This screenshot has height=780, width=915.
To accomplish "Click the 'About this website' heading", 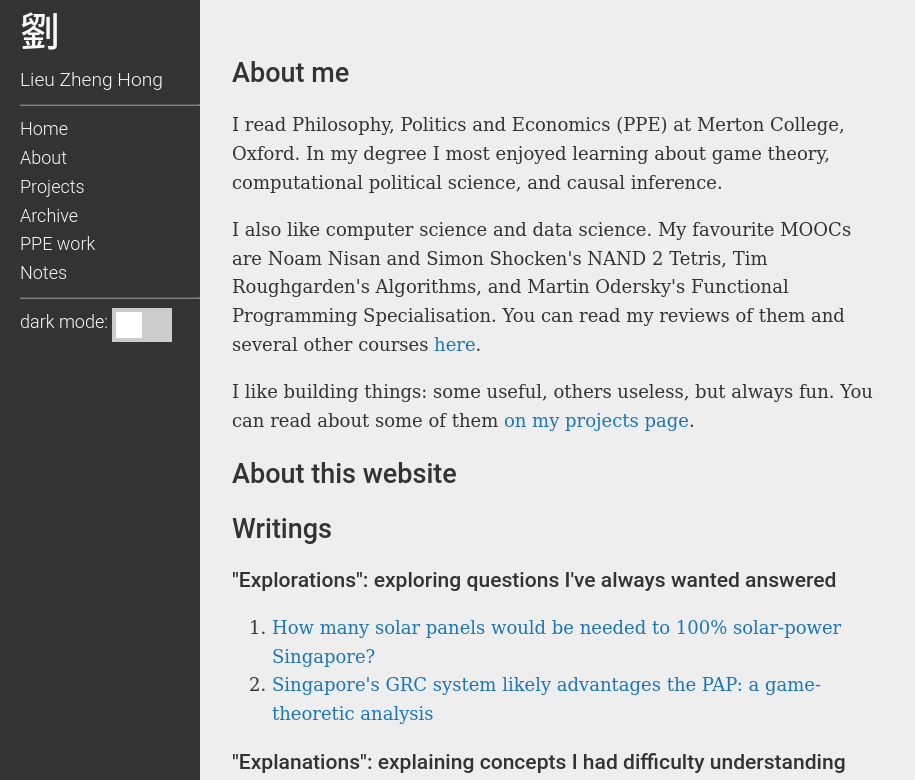I will click(344, 473).
